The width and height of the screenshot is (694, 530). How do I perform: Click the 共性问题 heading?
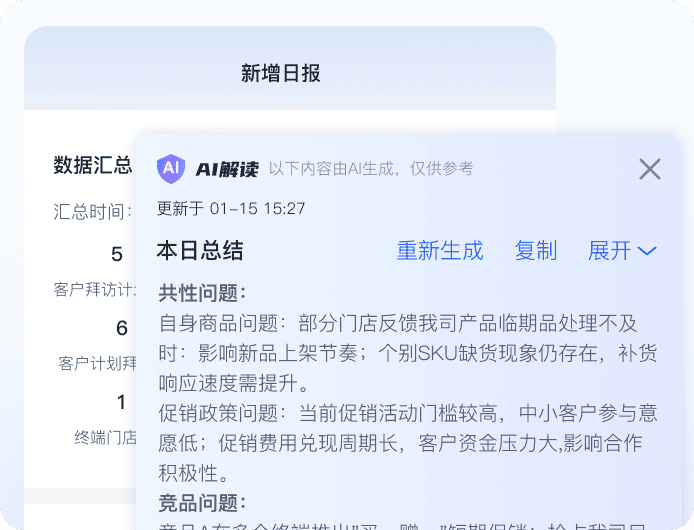click(202, 293)
